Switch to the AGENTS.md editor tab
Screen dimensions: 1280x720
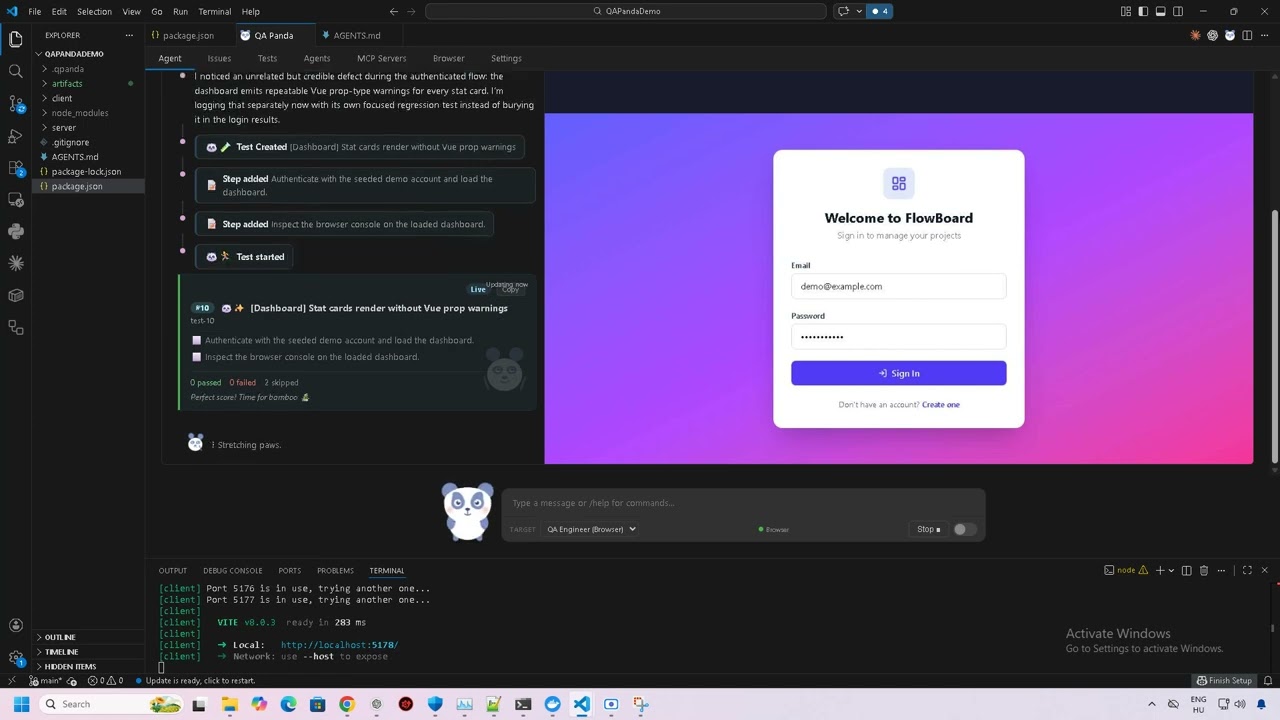coord(356,35)
